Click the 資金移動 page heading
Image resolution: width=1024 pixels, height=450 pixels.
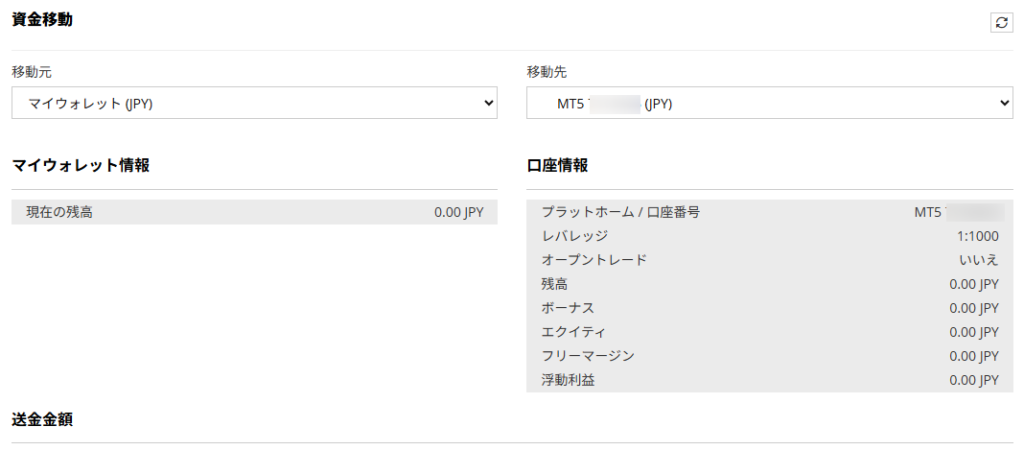tap(42, 19)
